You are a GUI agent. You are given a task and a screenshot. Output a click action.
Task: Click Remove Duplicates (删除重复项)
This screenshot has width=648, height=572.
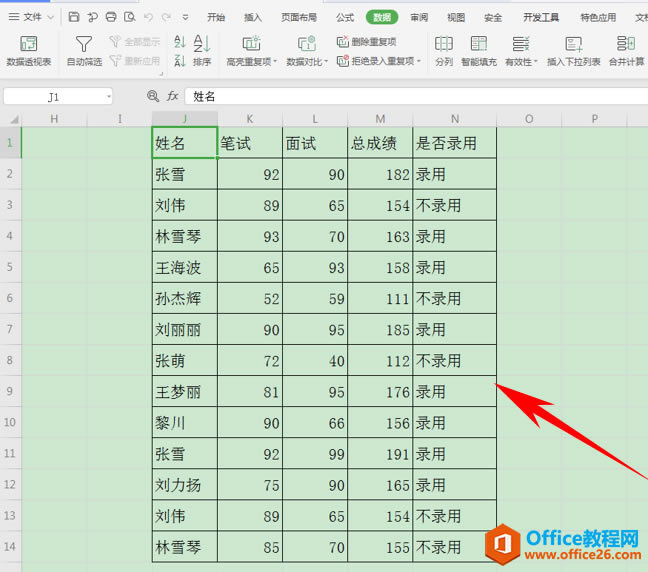click(x=367, y=41)
